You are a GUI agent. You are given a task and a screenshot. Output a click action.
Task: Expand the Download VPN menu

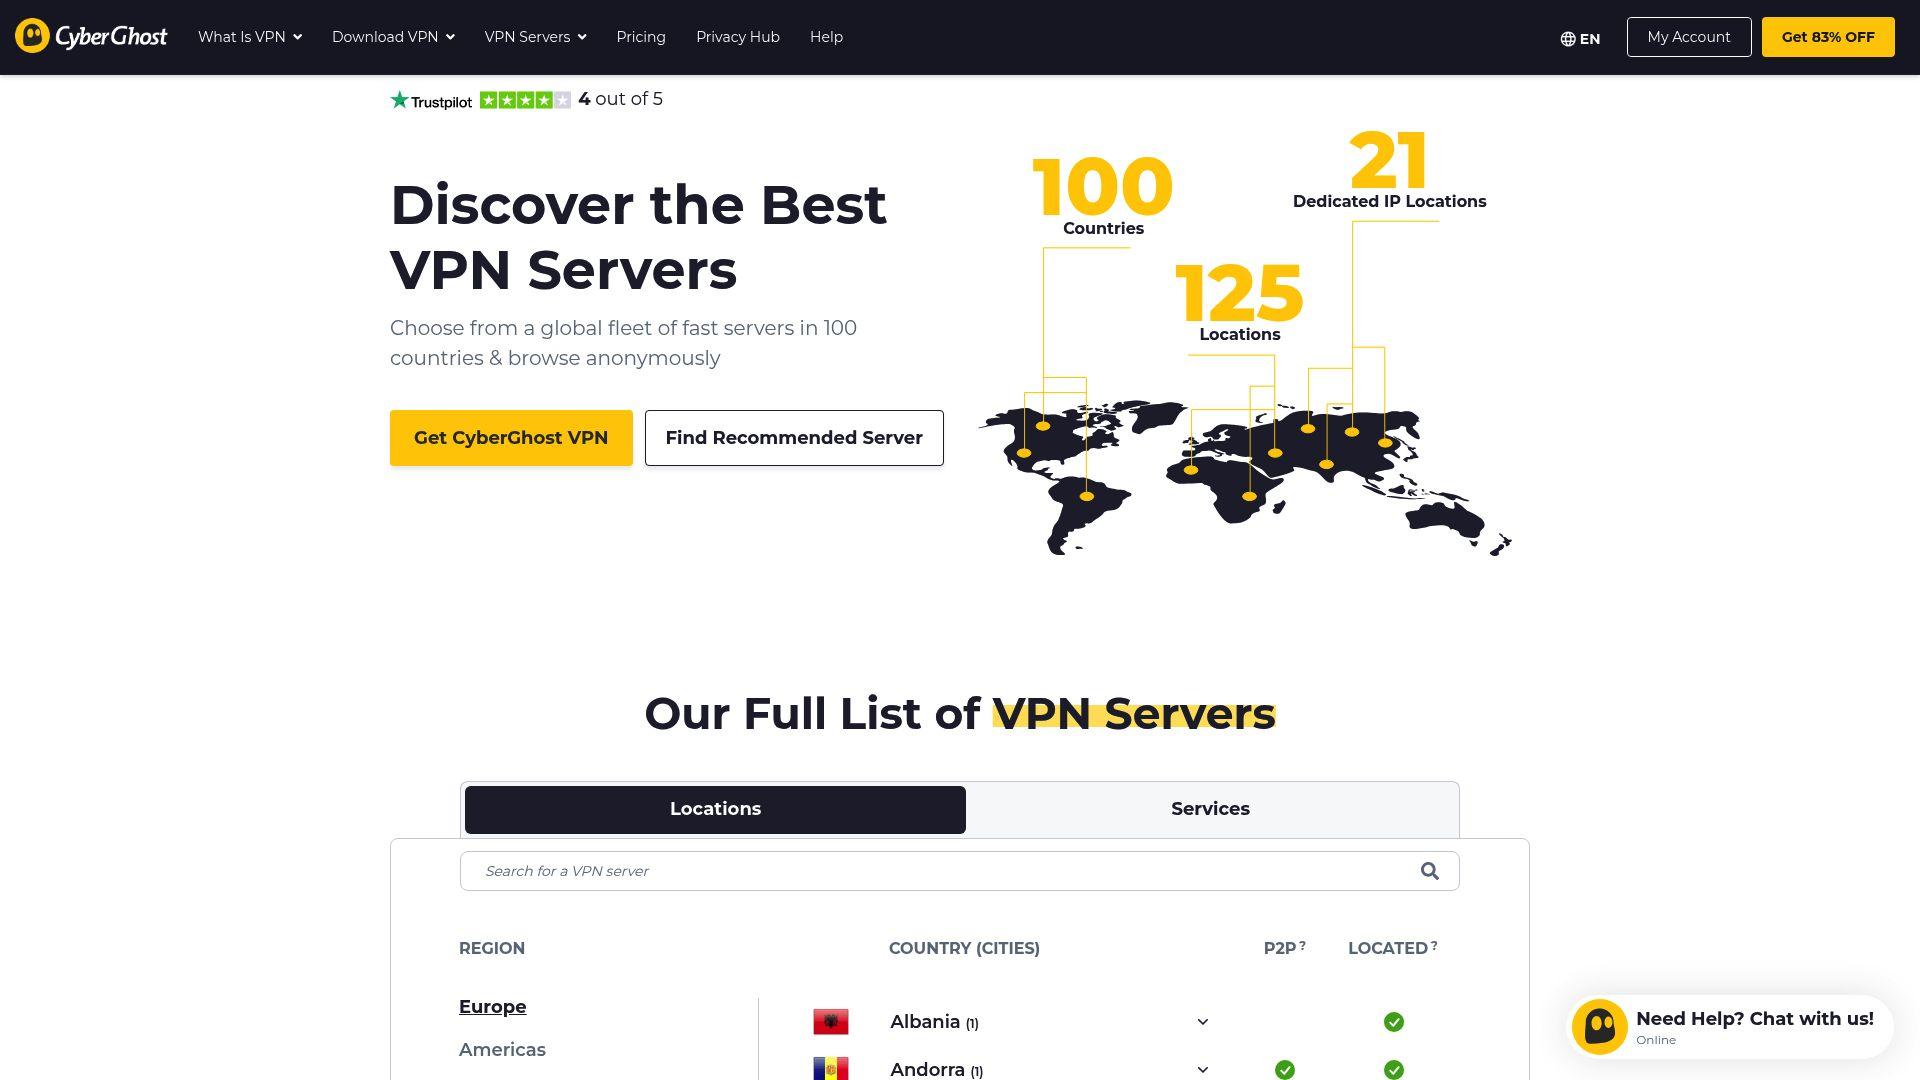pyautogui.click(x=393, y=37)
